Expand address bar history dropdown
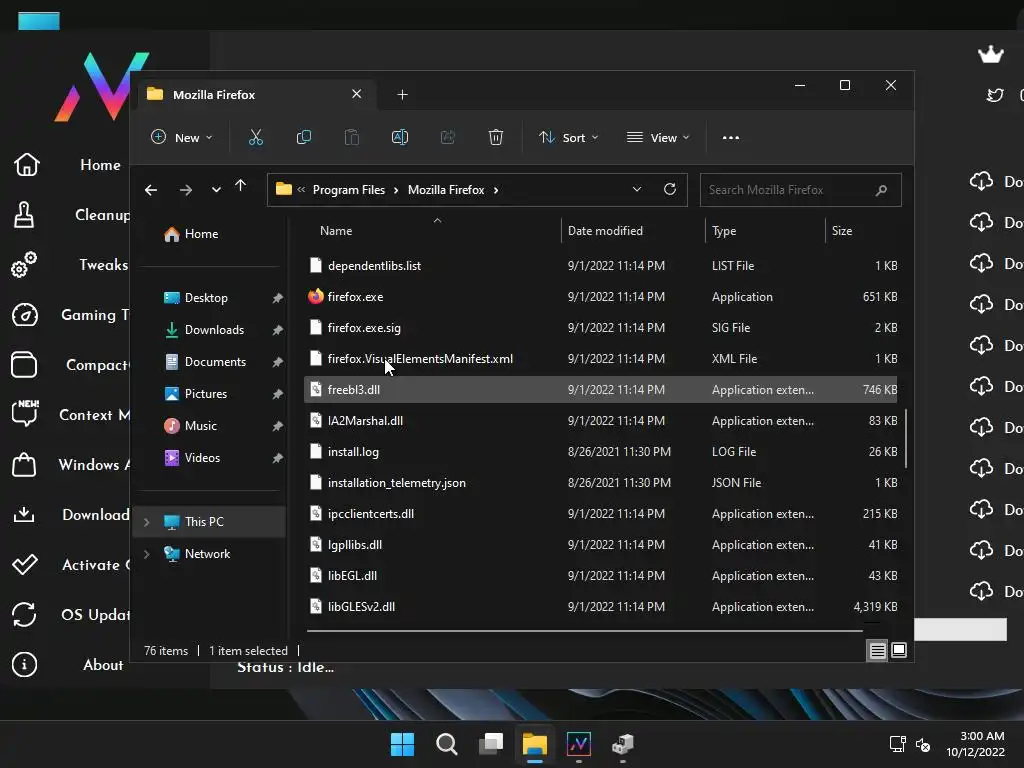The height and width of the screenshot is (768, 1024). coord(637,189)
